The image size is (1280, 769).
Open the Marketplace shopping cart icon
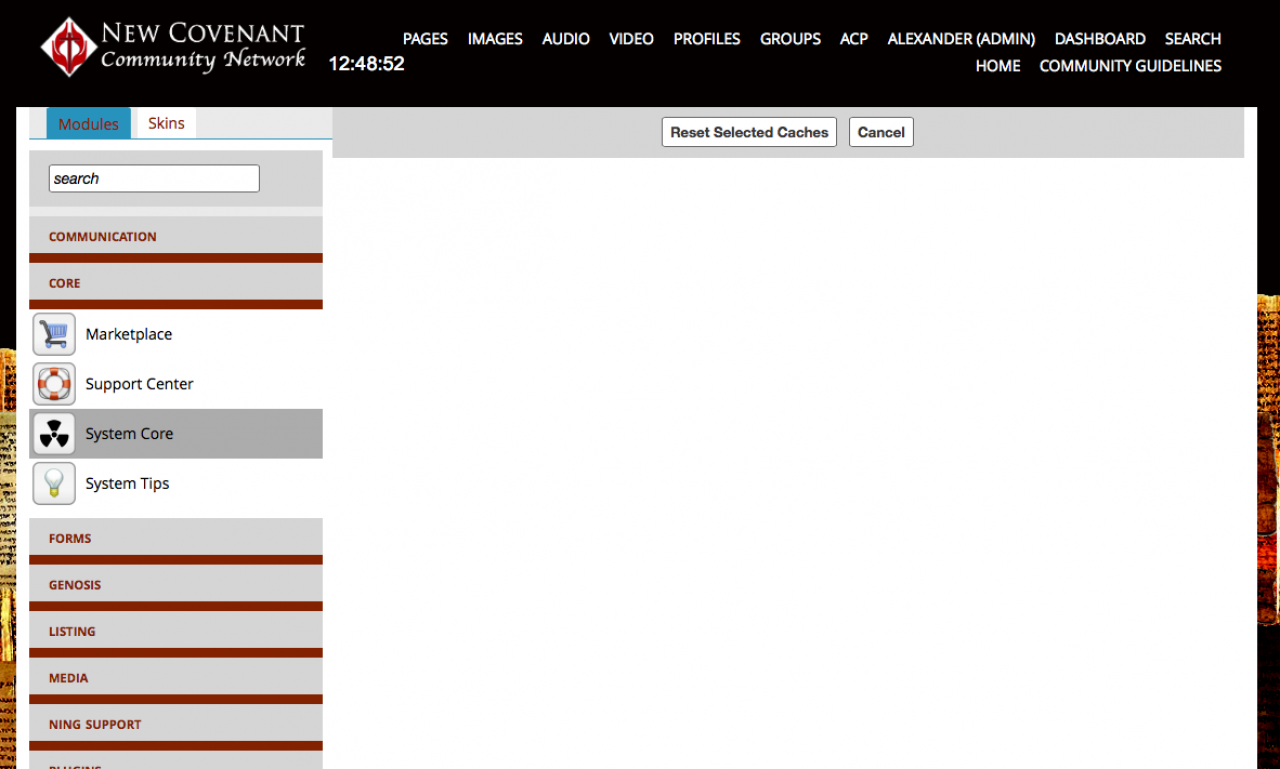click(54, 334)
